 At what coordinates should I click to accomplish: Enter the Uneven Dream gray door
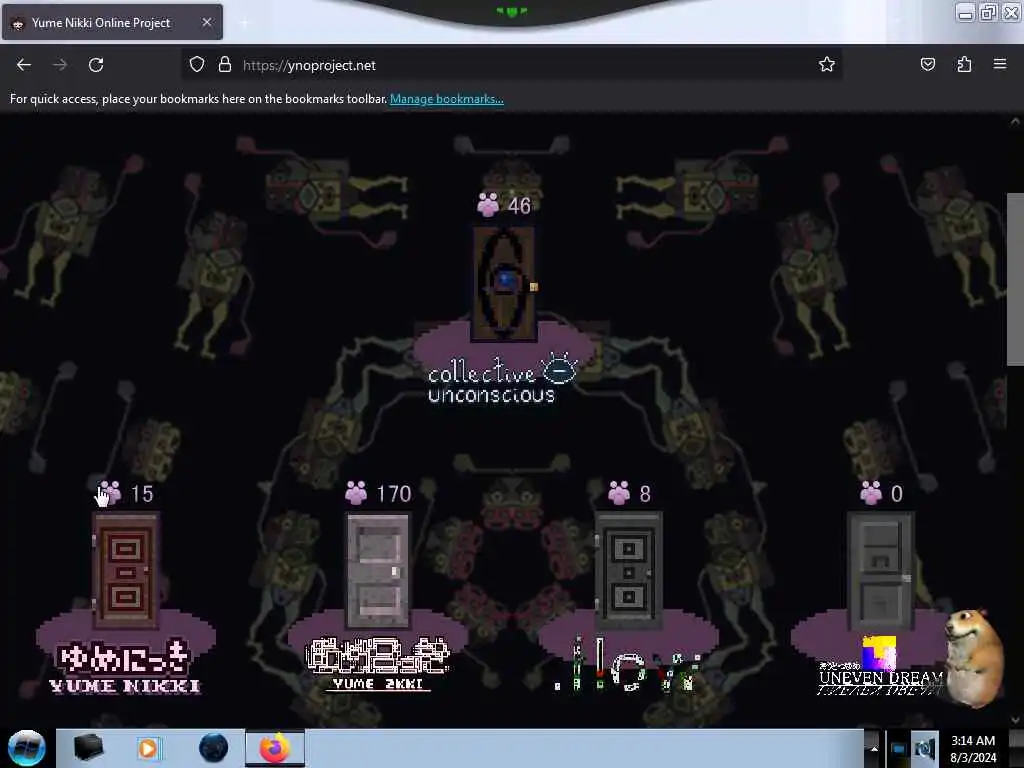[880, 571]
